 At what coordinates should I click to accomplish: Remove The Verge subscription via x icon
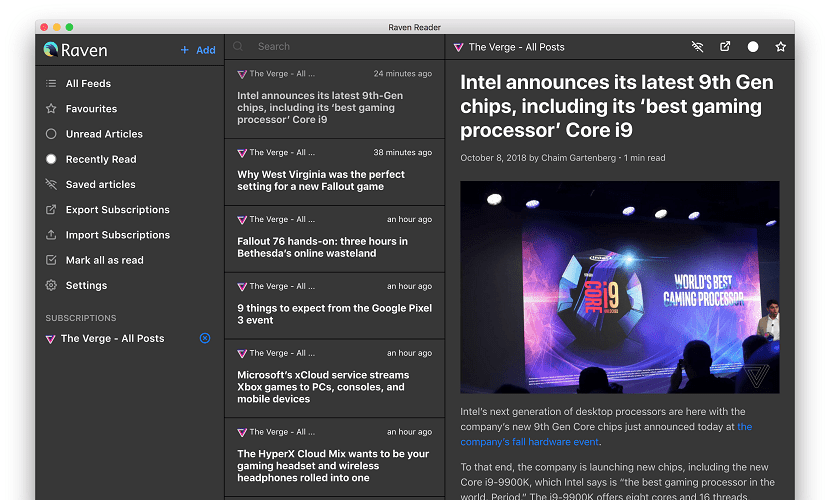coord(205,338)
